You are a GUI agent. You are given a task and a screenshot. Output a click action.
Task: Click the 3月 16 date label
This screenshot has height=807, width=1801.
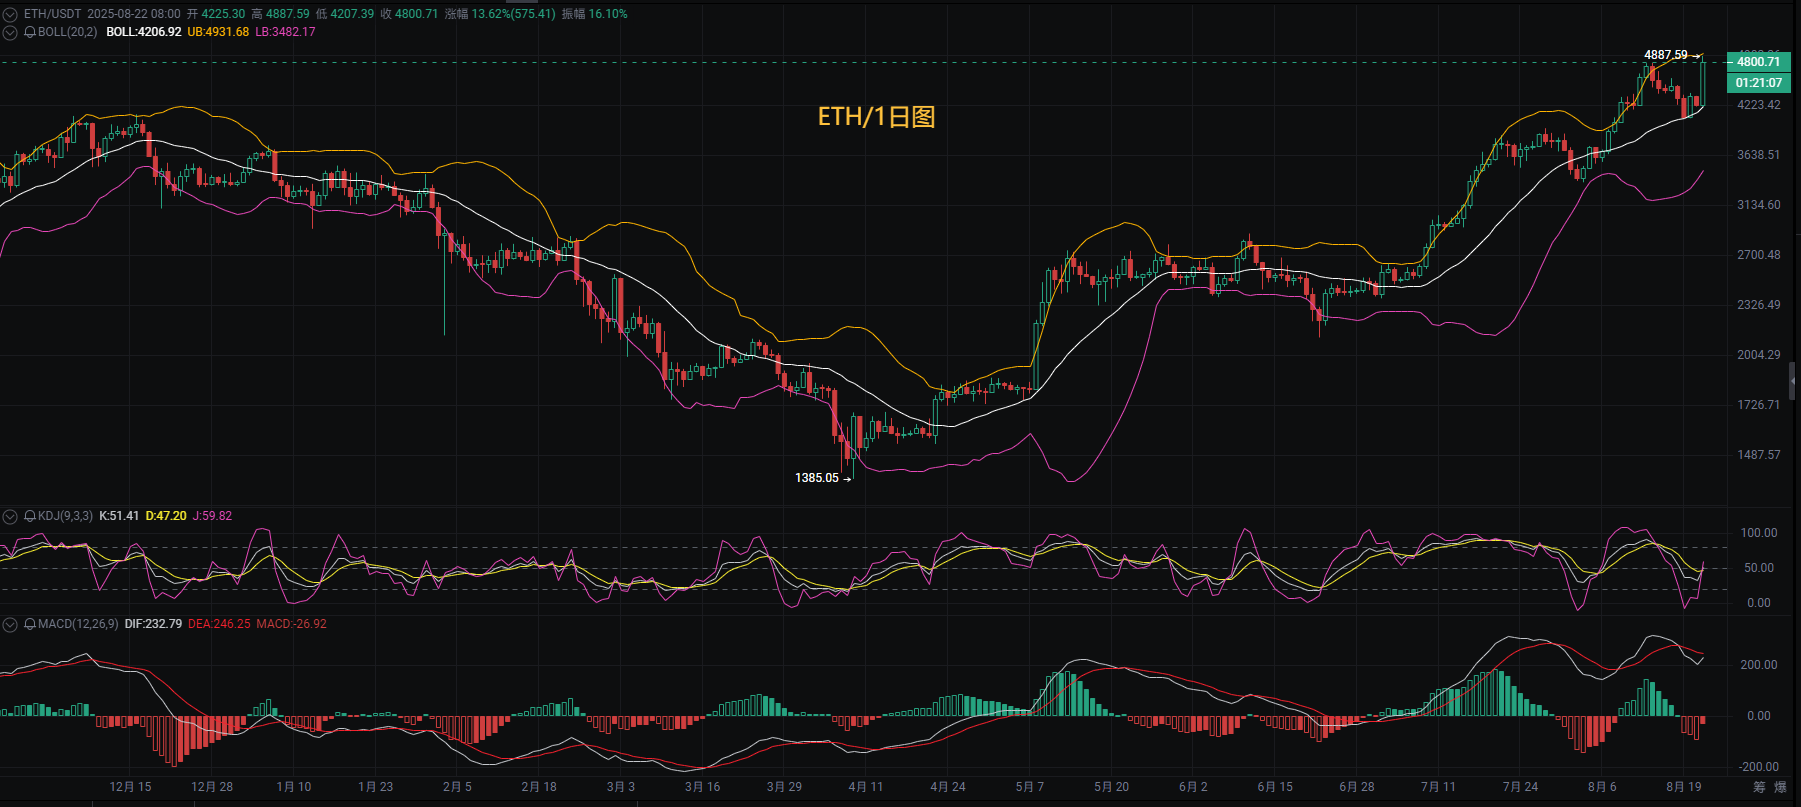click(702, 787)
